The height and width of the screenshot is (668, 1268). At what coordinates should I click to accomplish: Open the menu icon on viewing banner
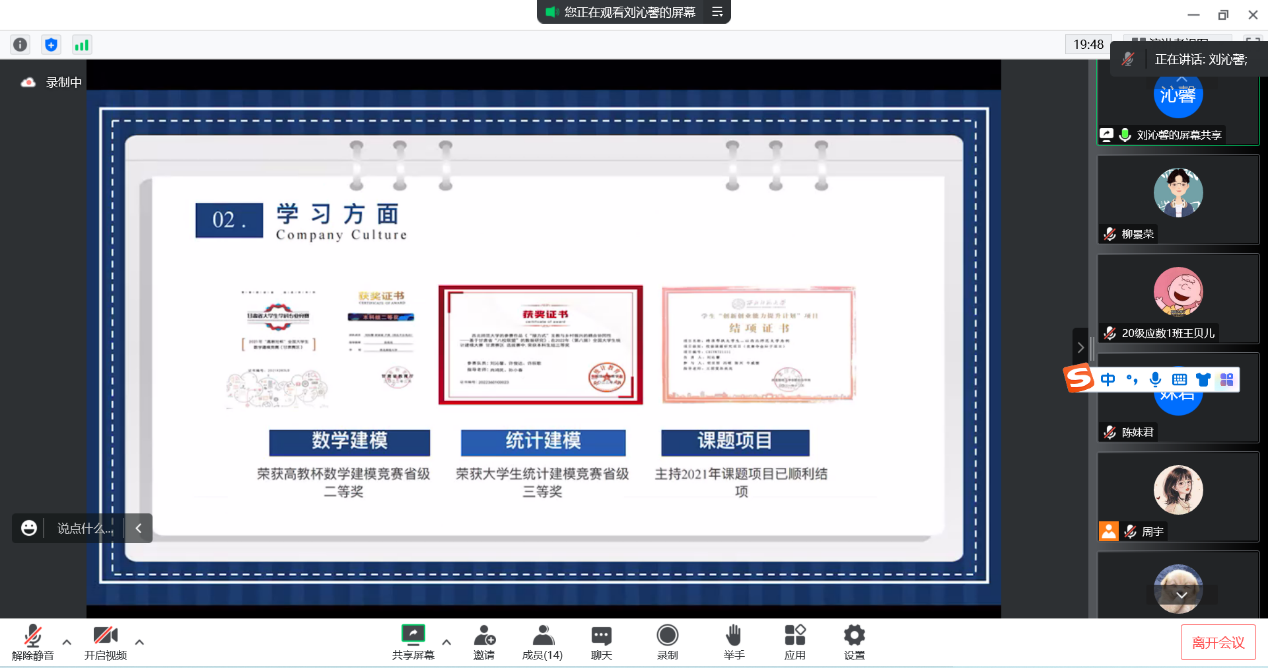click(x=717, y=12)
